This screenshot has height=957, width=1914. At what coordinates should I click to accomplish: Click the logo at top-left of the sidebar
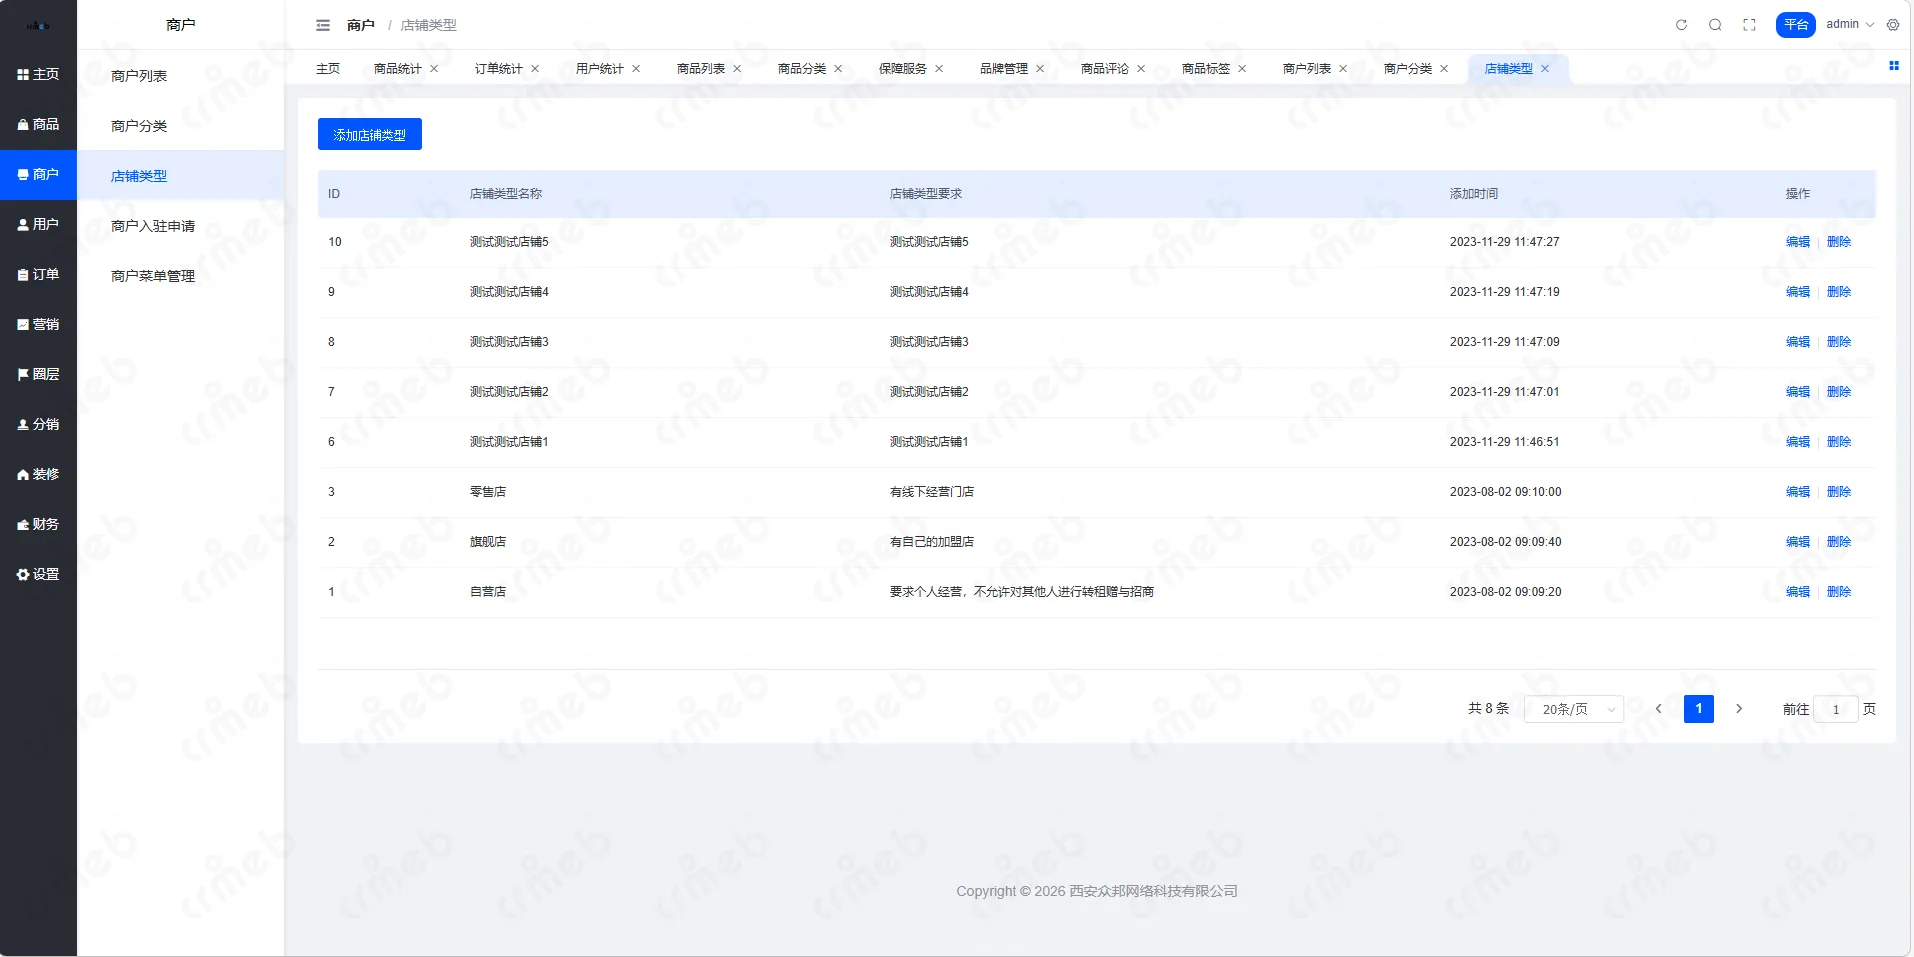click(x=38, y=25)
